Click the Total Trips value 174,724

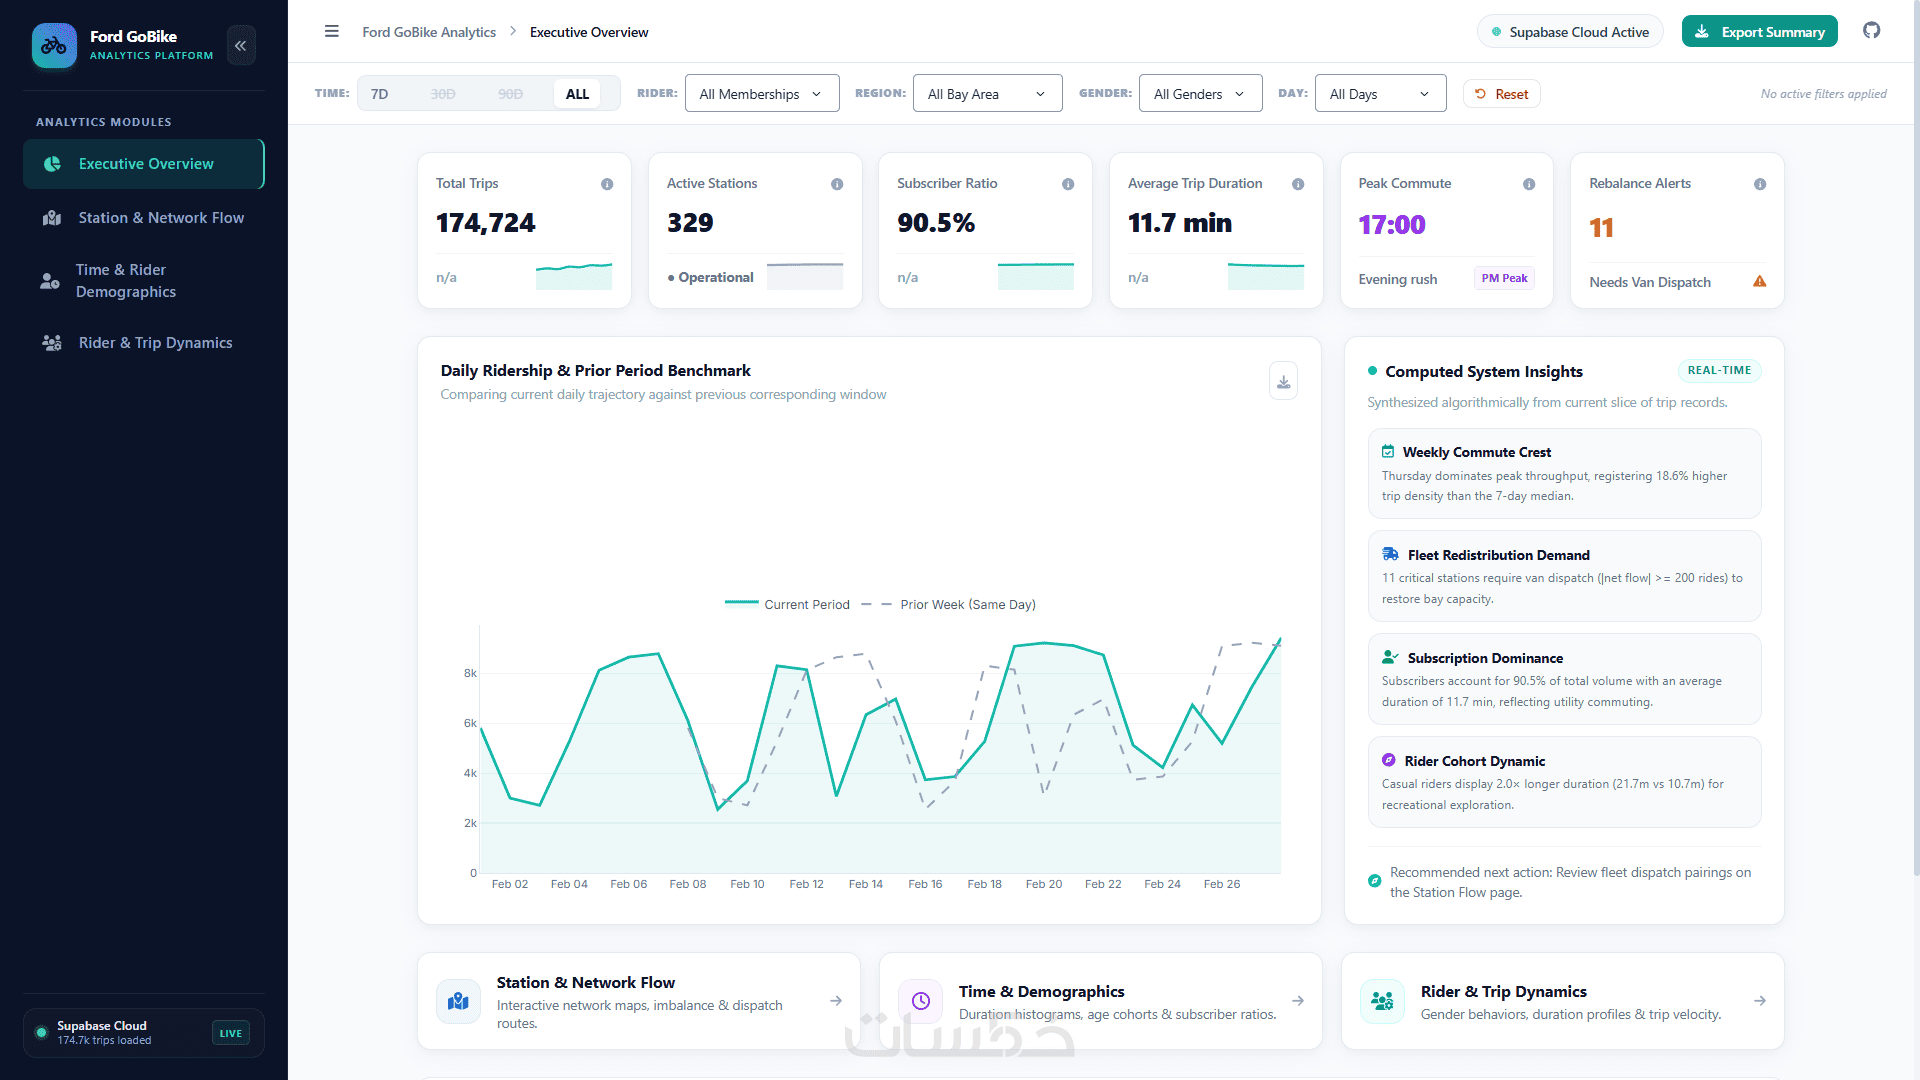click(x=486, y=223)
